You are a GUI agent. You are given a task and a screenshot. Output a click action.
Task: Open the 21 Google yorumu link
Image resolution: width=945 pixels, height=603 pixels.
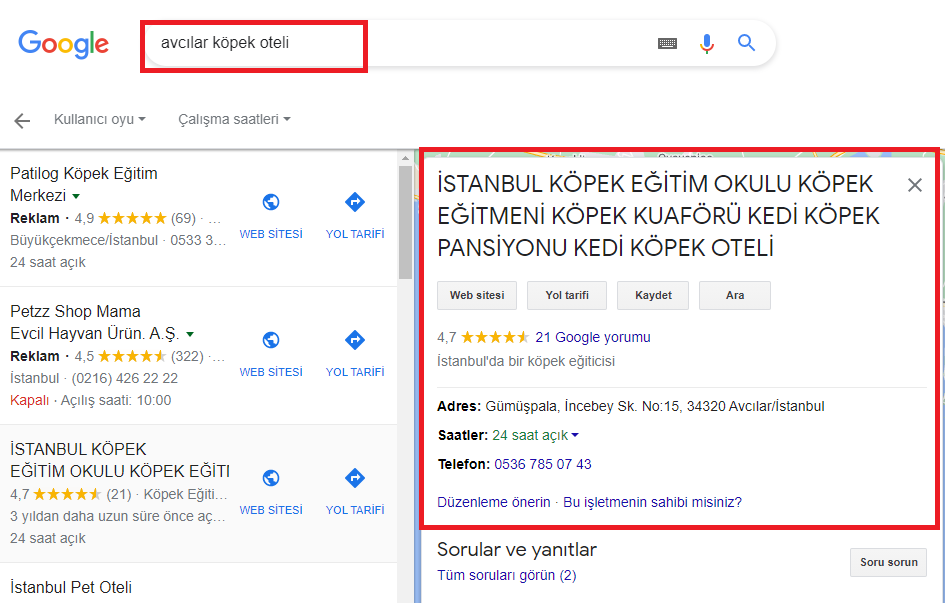coord(593,337)
